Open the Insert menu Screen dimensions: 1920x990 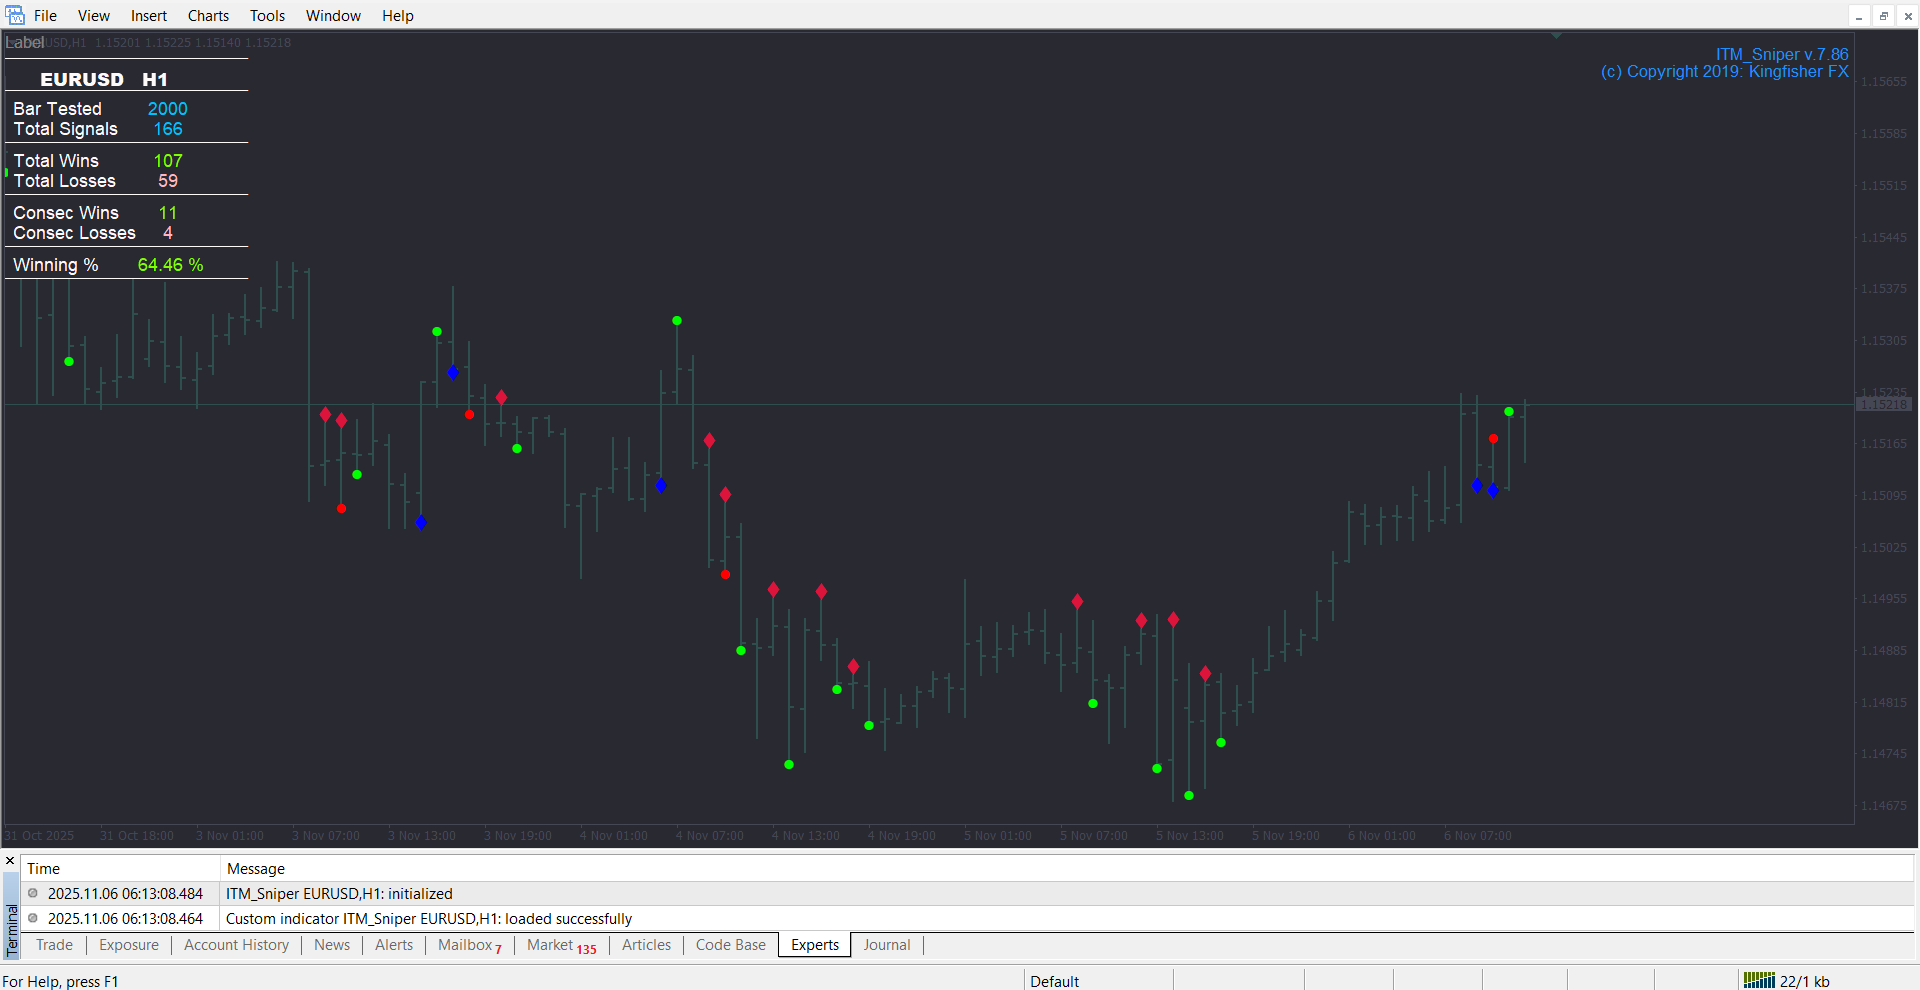[149, 16]
